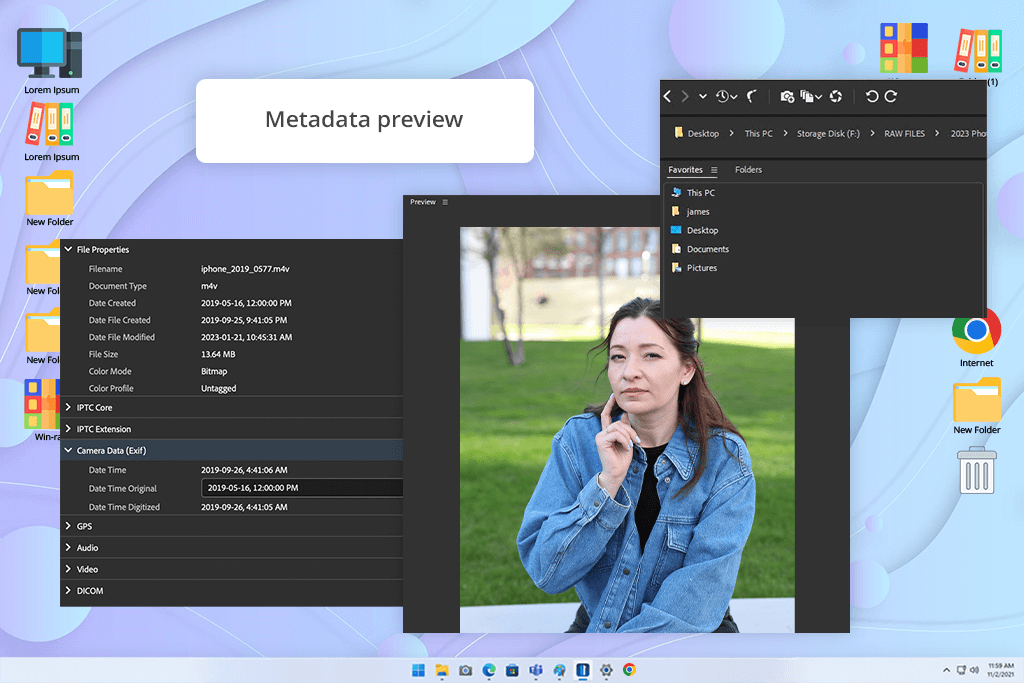Viewport: 1024px width, 683px height.
Task: Open the parent/favorites dropdown beside the forward arrow
Action: [703, 97]
